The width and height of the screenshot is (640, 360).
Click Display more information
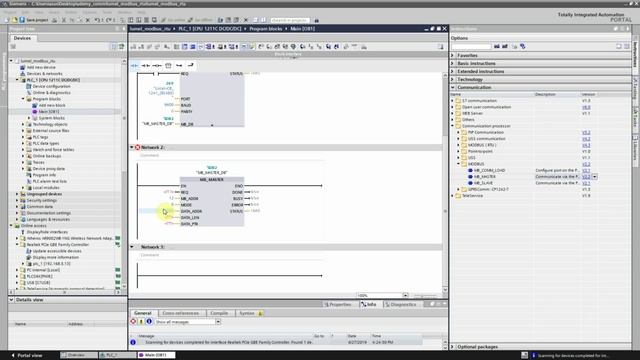click(56, 257)
